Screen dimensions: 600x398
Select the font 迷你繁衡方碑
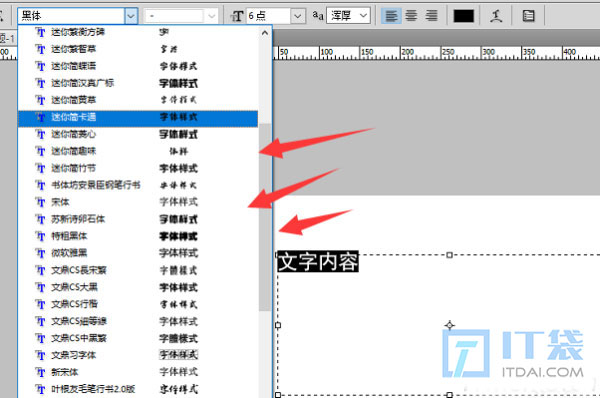point(138,32)
